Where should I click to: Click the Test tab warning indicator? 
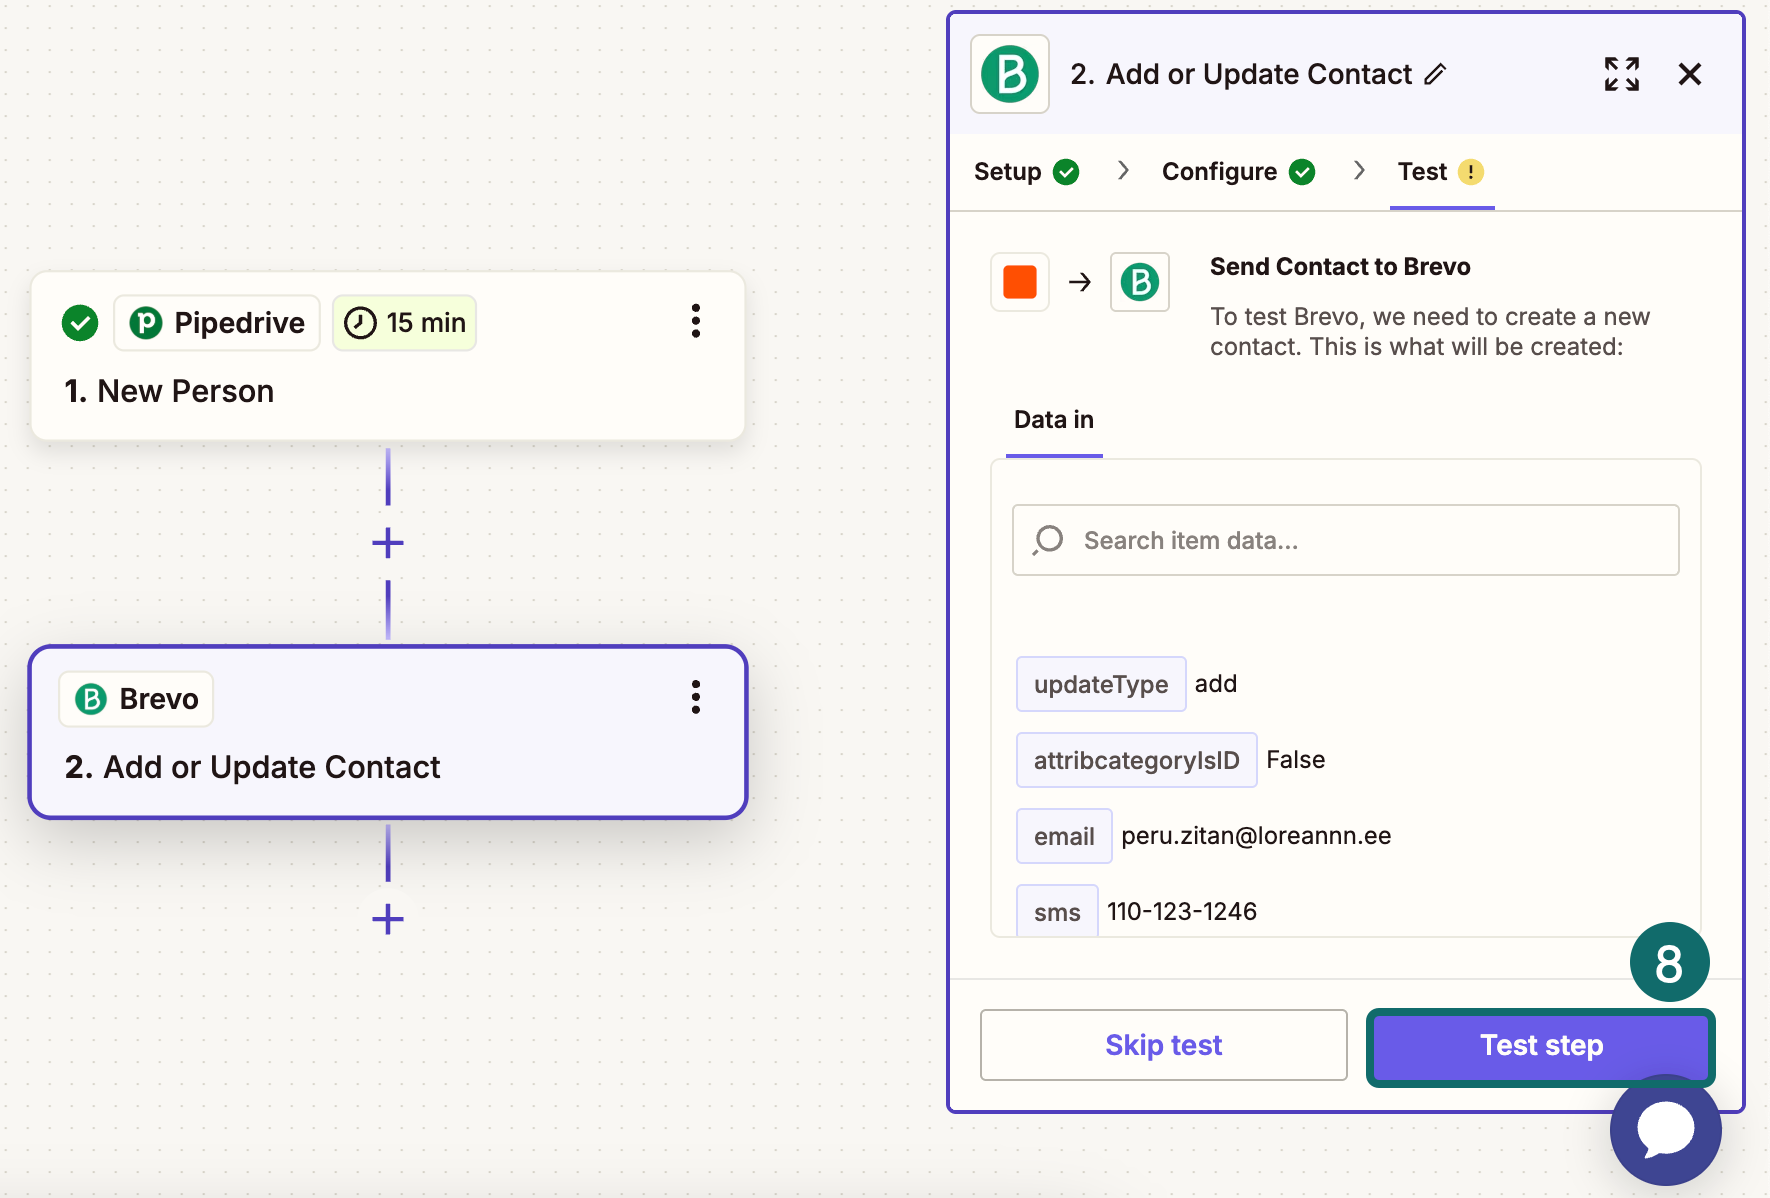coord(1471,172)
